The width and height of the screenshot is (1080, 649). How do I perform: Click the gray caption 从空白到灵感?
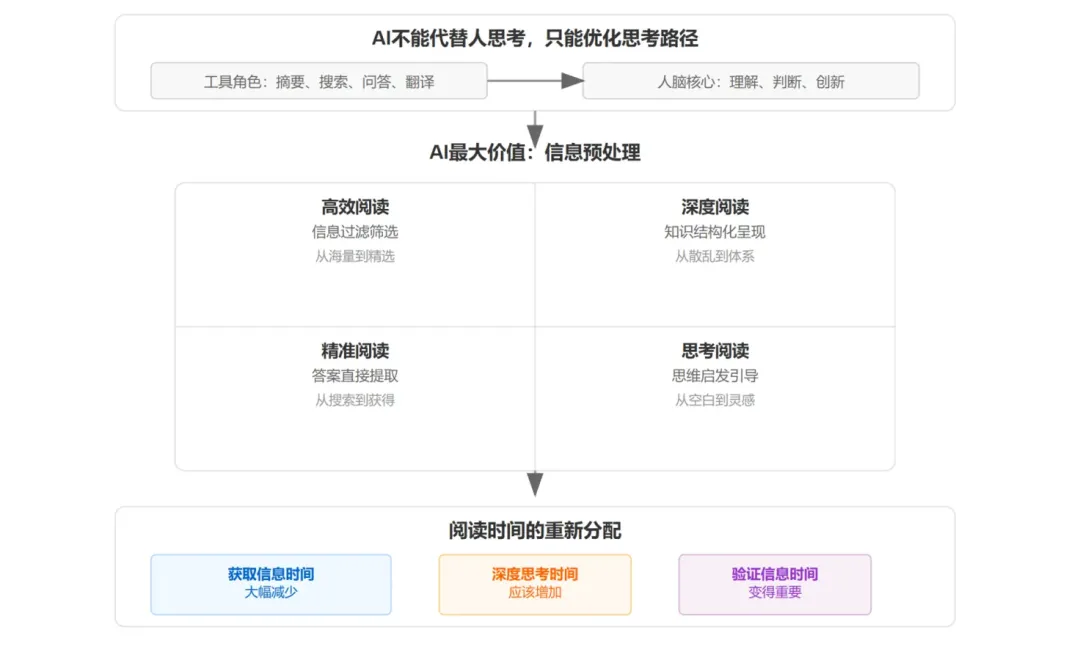(715, 400)
